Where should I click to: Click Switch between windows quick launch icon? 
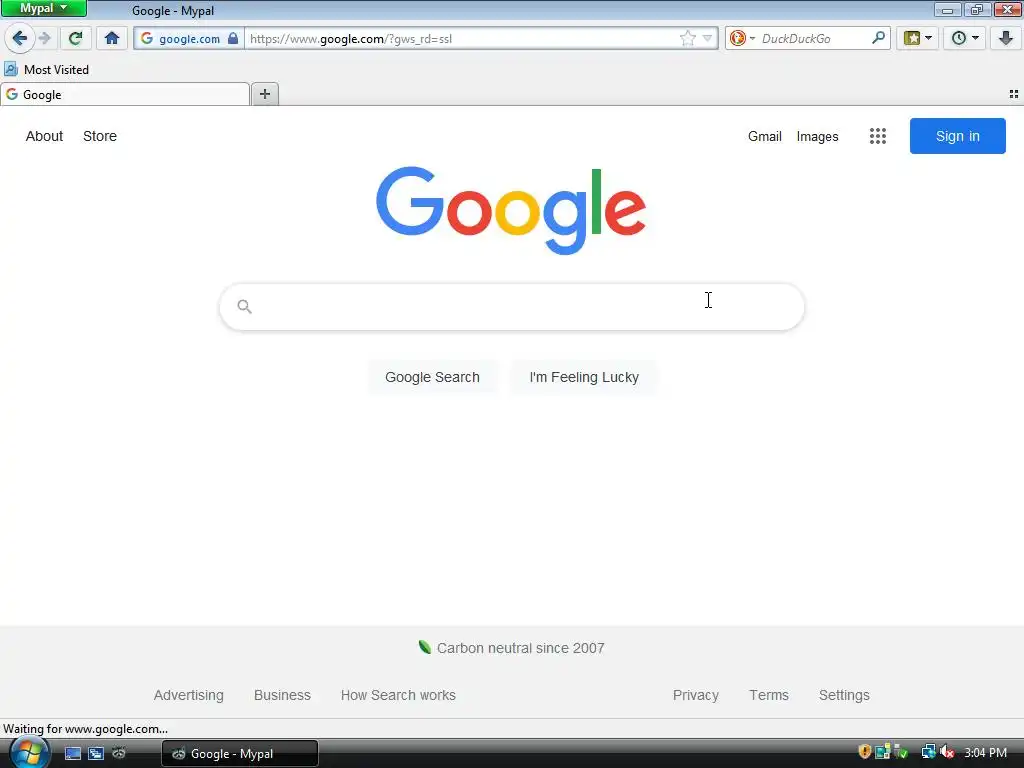(96, 753)
